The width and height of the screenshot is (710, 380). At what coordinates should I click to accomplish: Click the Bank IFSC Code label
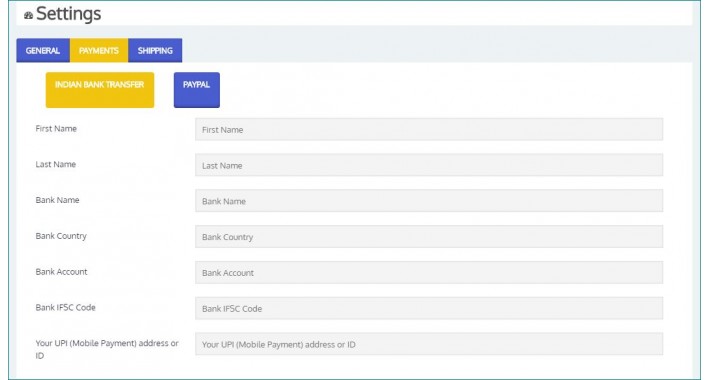66,308
